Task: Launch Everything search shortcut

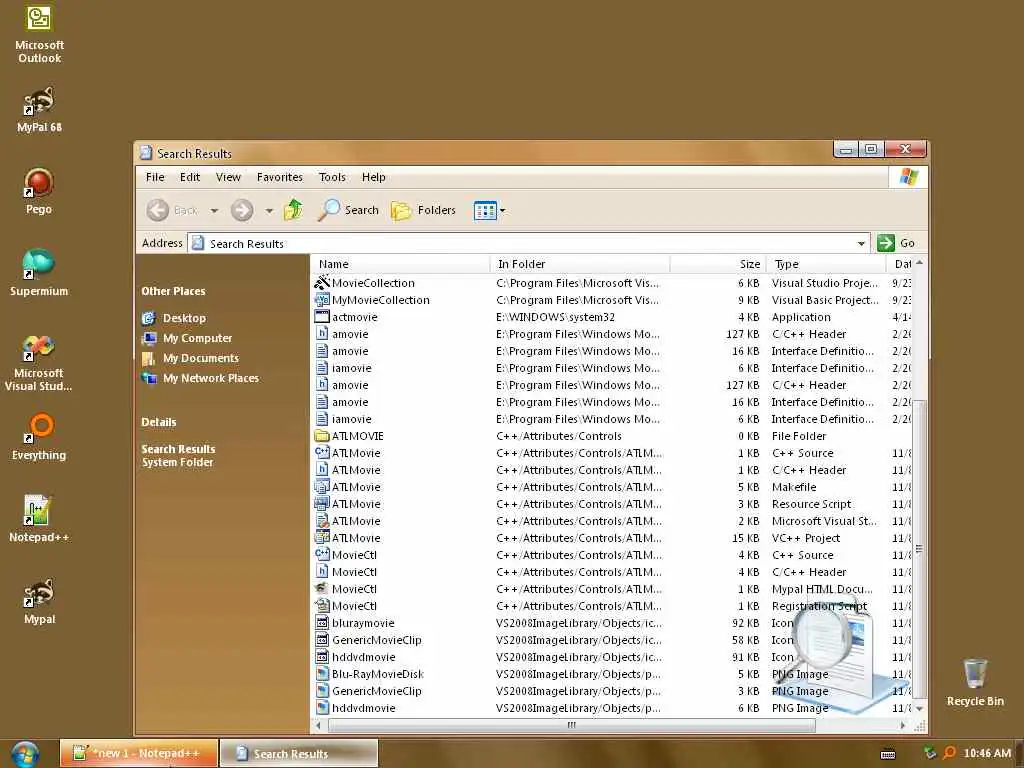Action: point(39,436)
